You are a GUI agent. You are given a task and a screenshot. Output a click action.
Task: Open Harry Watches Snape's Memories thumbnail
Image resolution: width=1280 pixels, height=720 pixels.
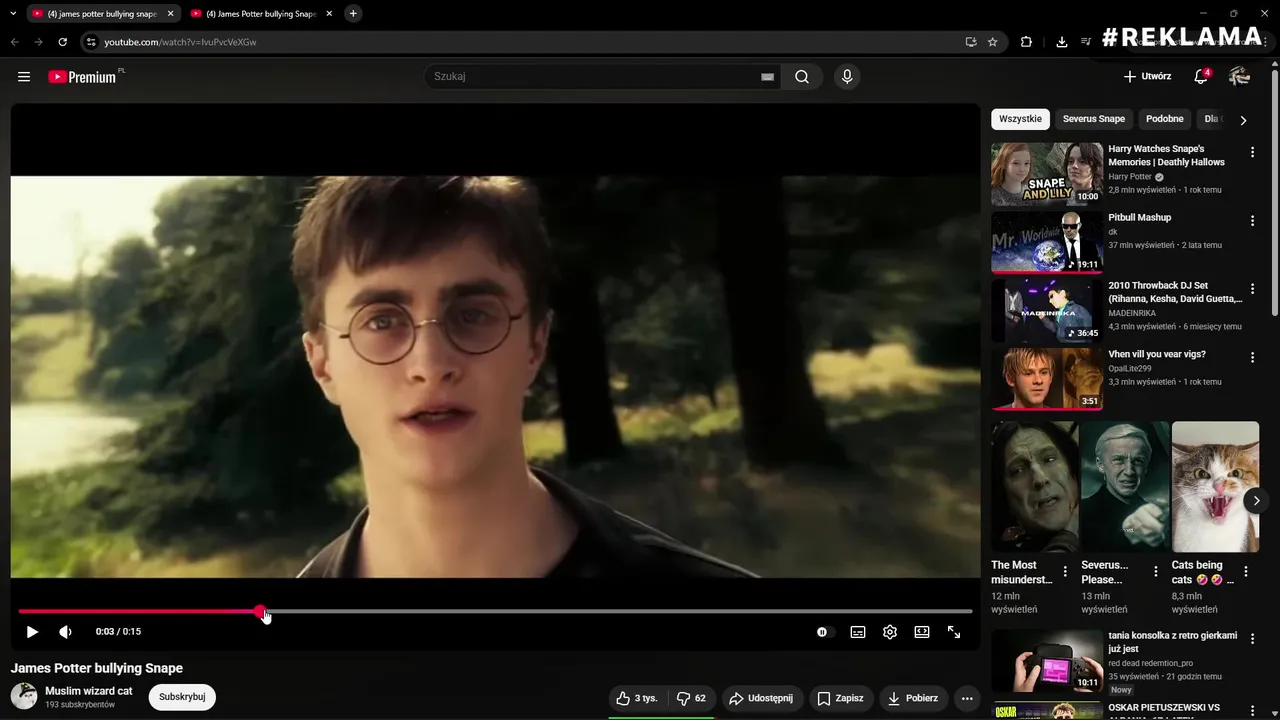pyautogui.click(x=1047, y=174)
